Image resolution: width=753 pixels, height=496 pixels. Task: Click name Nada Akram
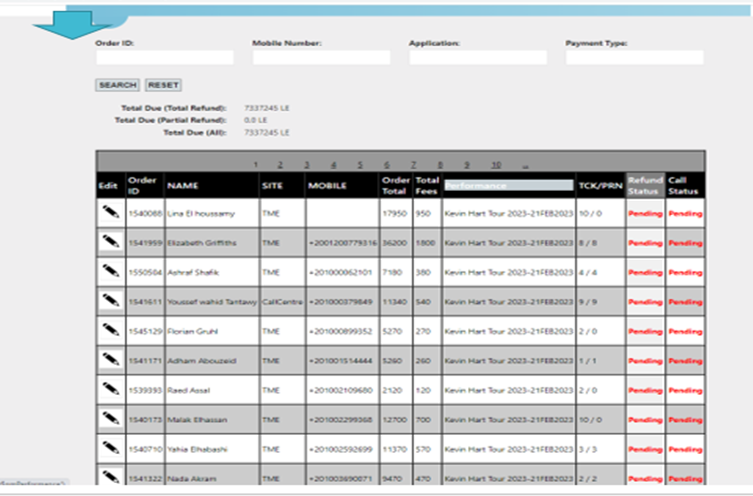(192, 479)
